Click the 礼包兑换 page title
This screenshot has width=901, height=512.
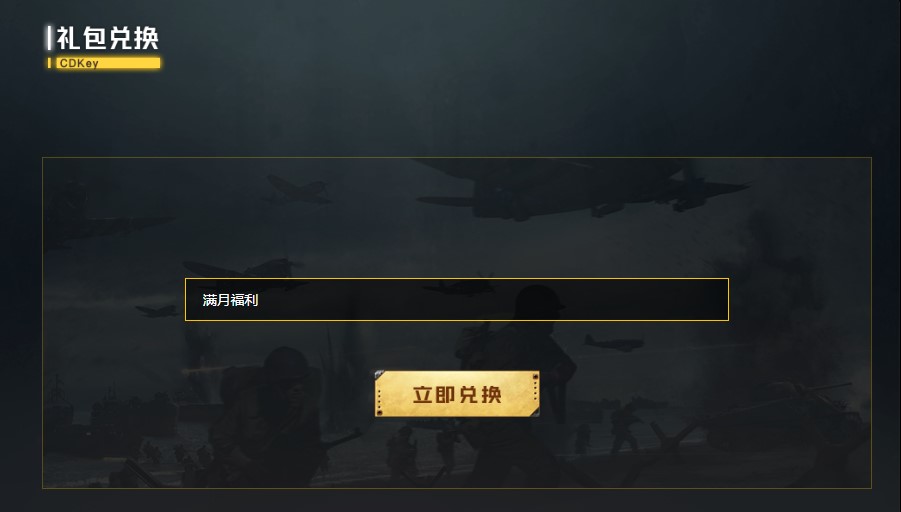point(107,39)
